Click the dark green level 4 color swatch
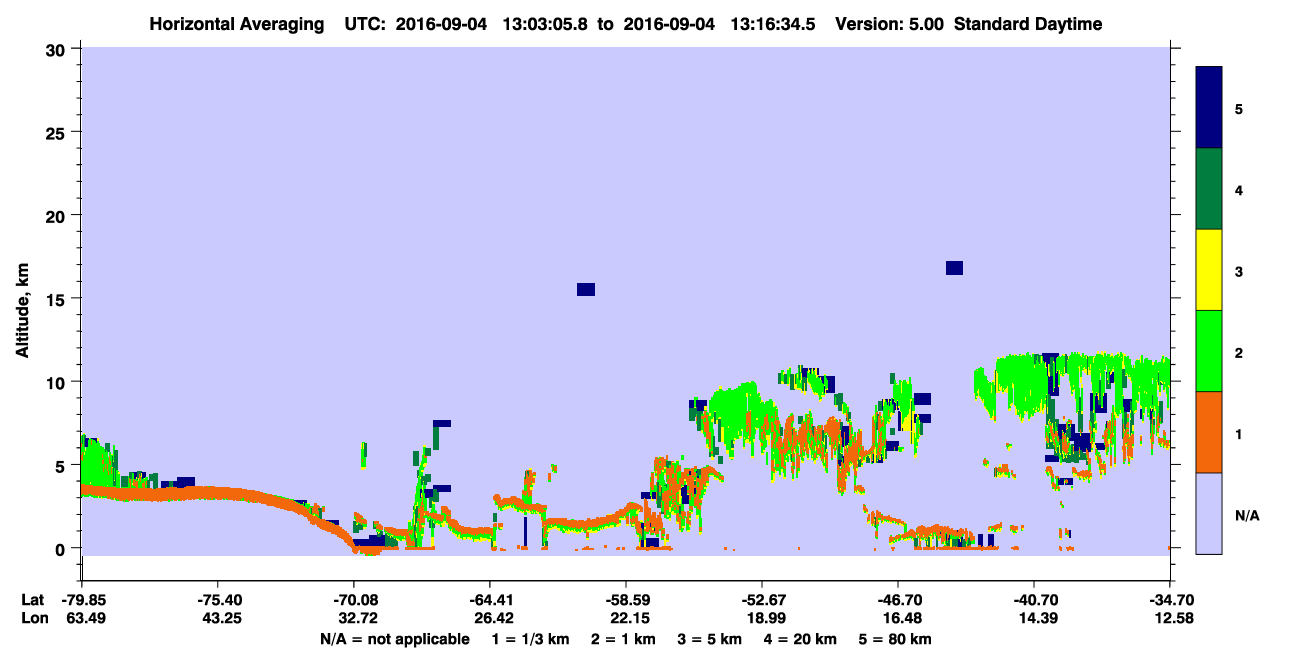Screen dimensions: 1300x667 (1209, 189)
